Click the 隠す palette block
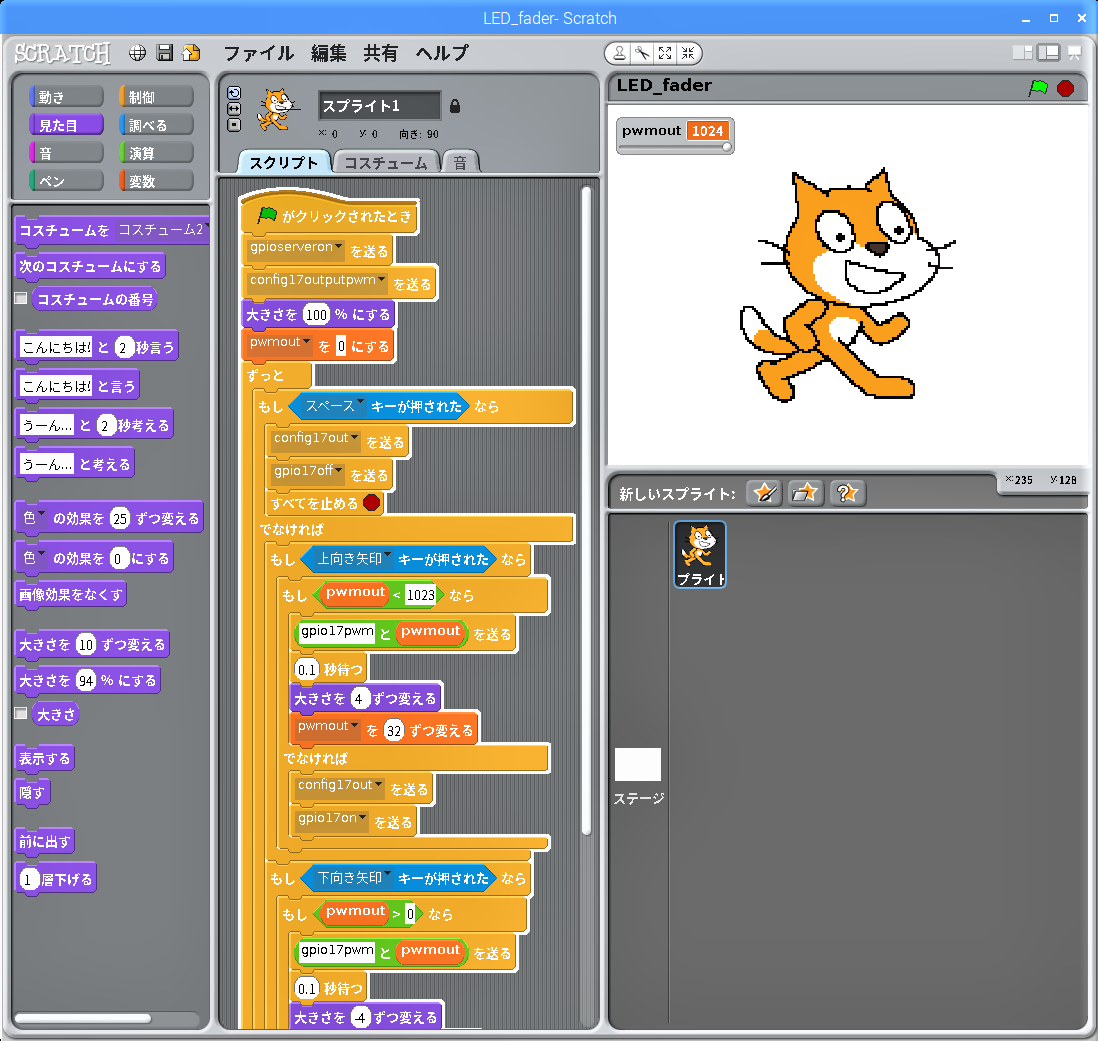Screen dimensions: 1098x1041 (32, 793)
